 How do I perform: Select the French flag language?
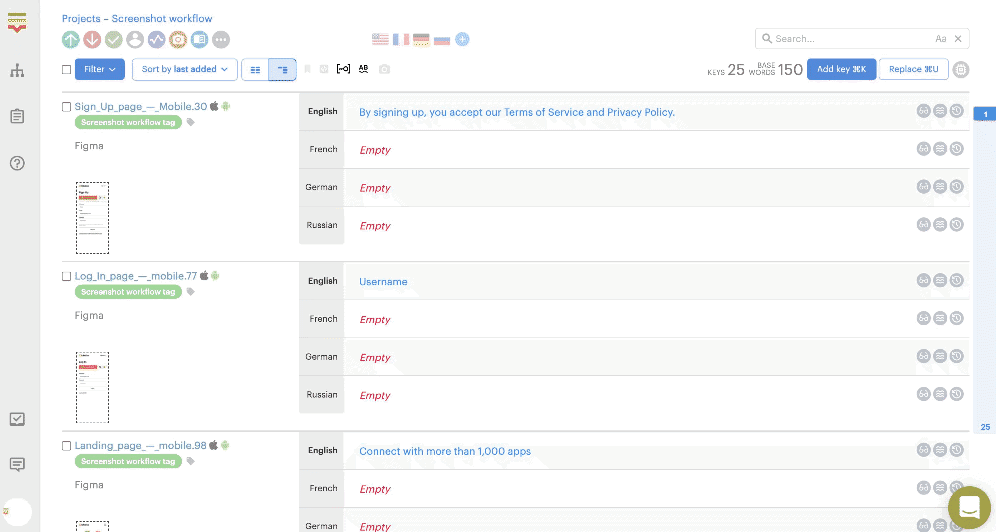pyautogui.click(x=401, y=39)
